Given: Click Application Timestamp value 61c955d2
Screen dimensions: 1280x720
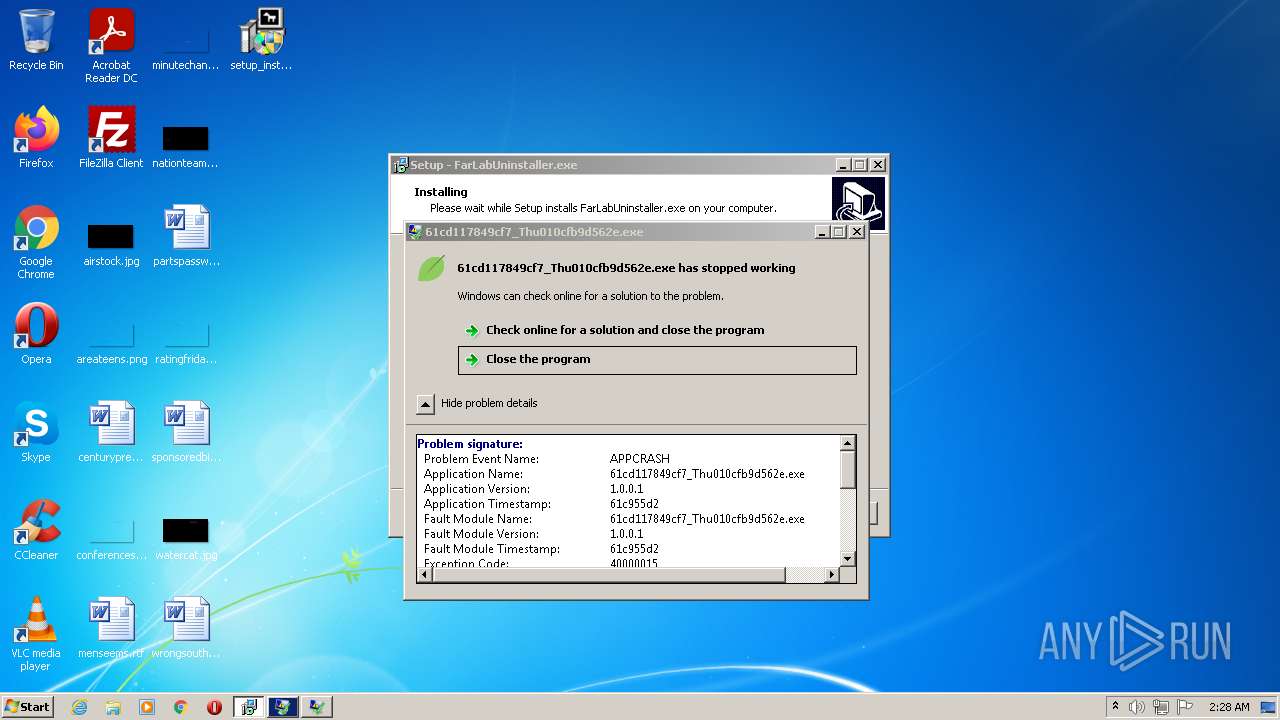Looking at the screenshot, I should (x=634, y=504).
